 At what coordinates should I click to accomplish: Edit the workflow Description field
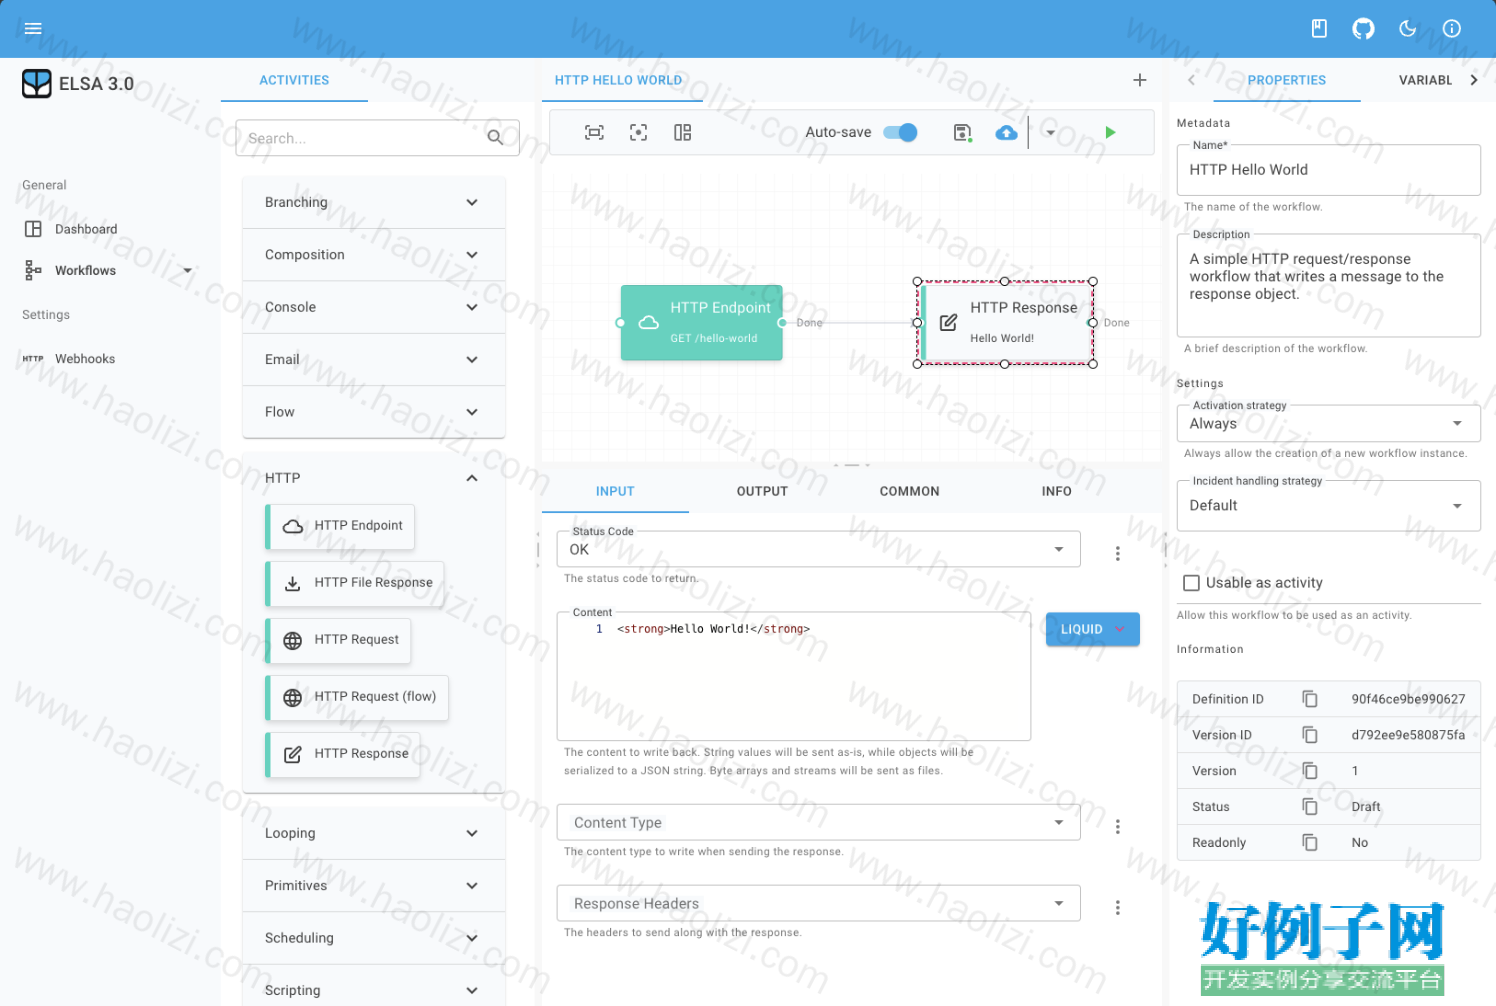pos(1328,285)
